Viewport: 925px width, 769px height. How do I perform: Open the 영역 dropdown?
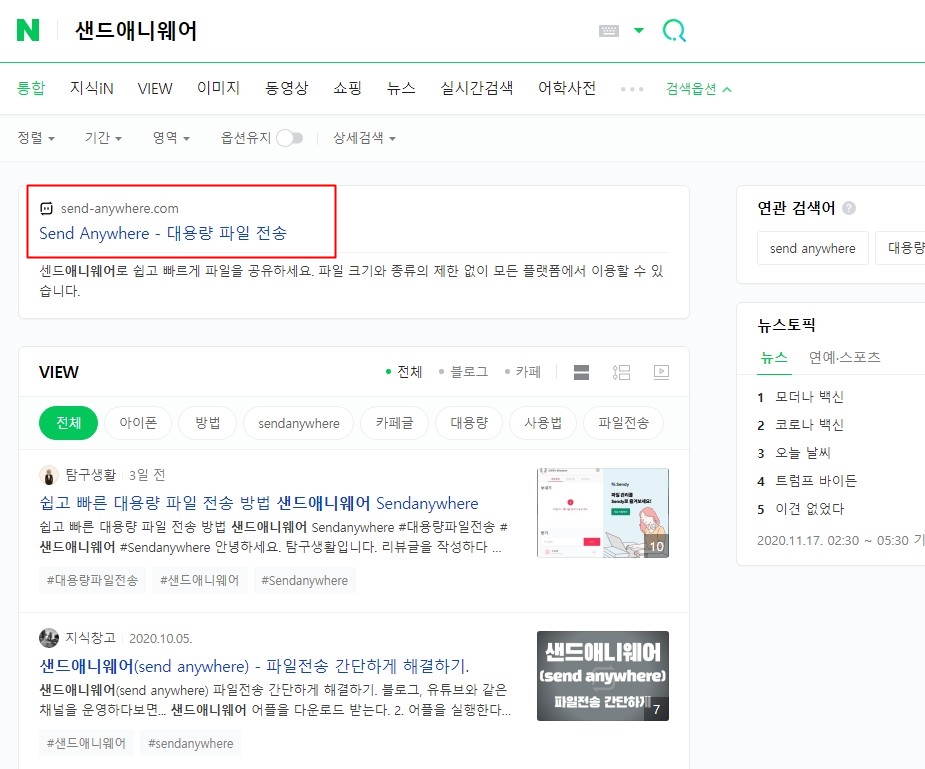[171, 138]
